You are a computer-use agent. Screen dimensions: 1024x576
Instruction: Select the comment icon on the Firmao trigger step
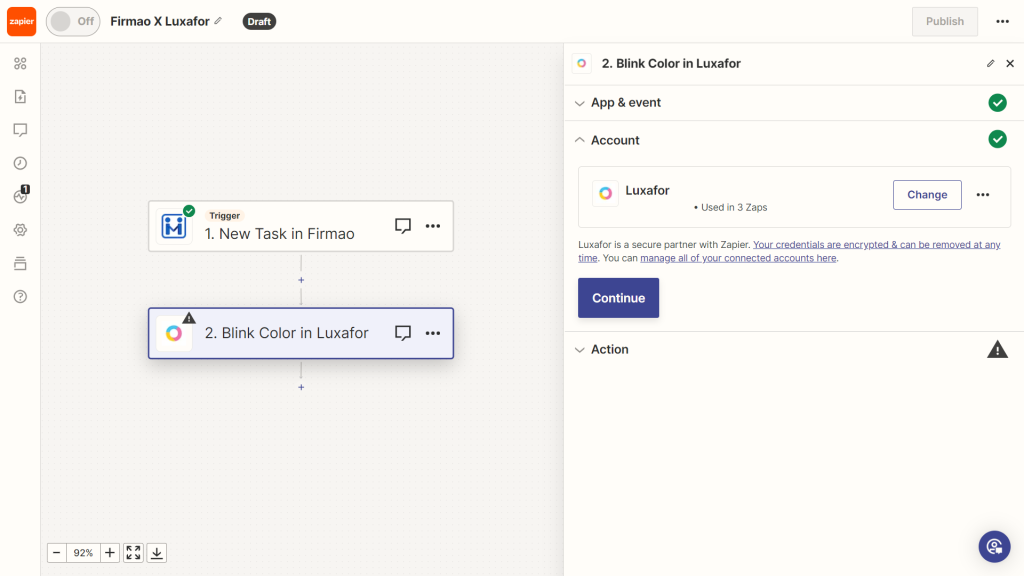point(402,226)
